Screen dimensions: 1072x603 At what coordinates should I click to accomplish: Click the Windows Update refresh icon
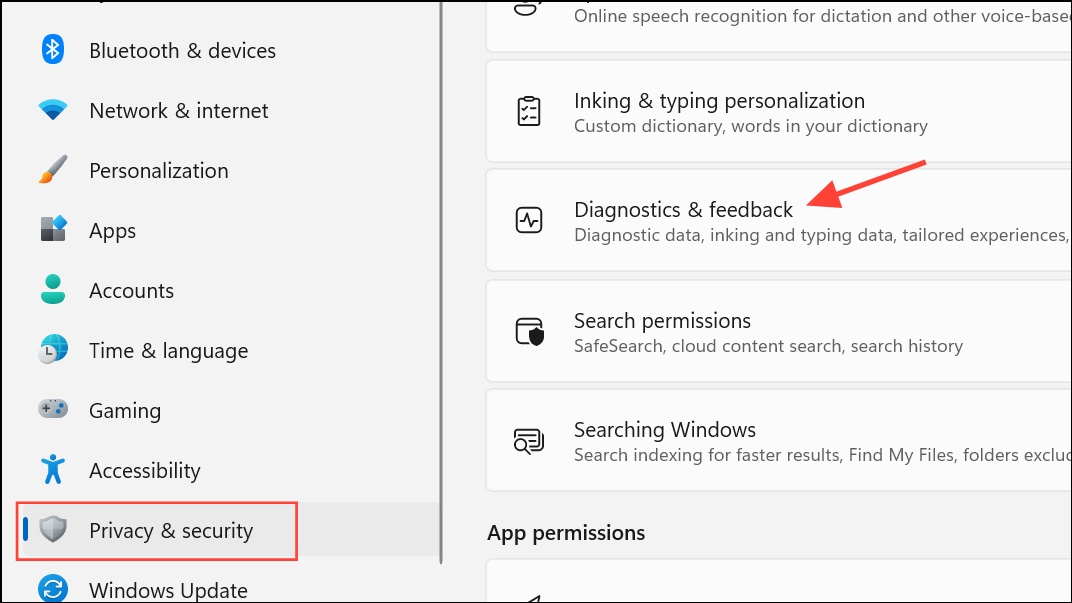(x=53, y=589)
